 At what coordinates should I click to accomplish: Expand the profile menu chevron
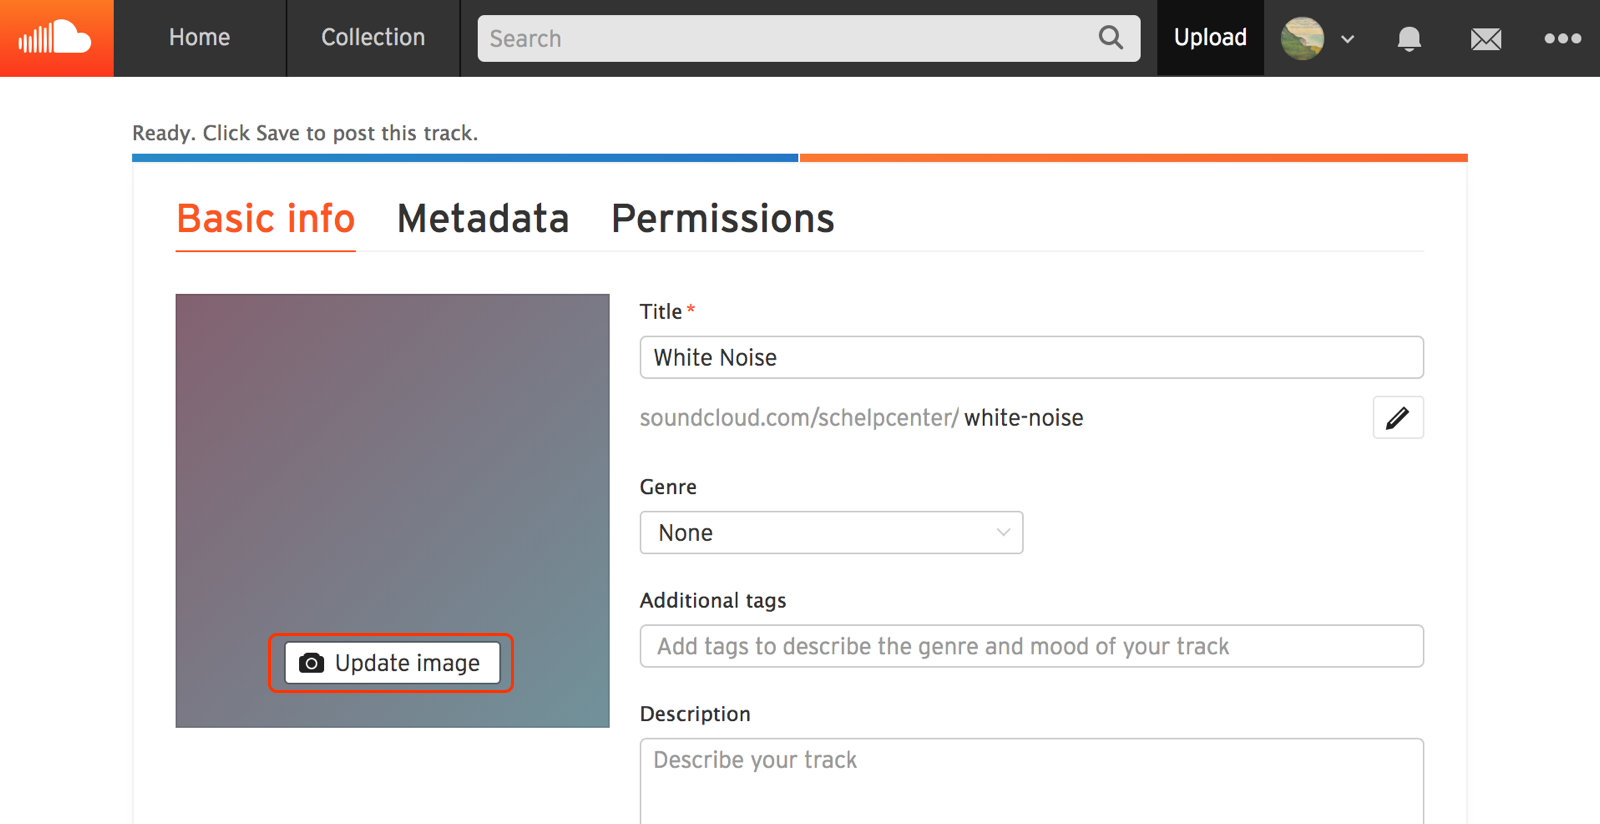click(1348, 38)
